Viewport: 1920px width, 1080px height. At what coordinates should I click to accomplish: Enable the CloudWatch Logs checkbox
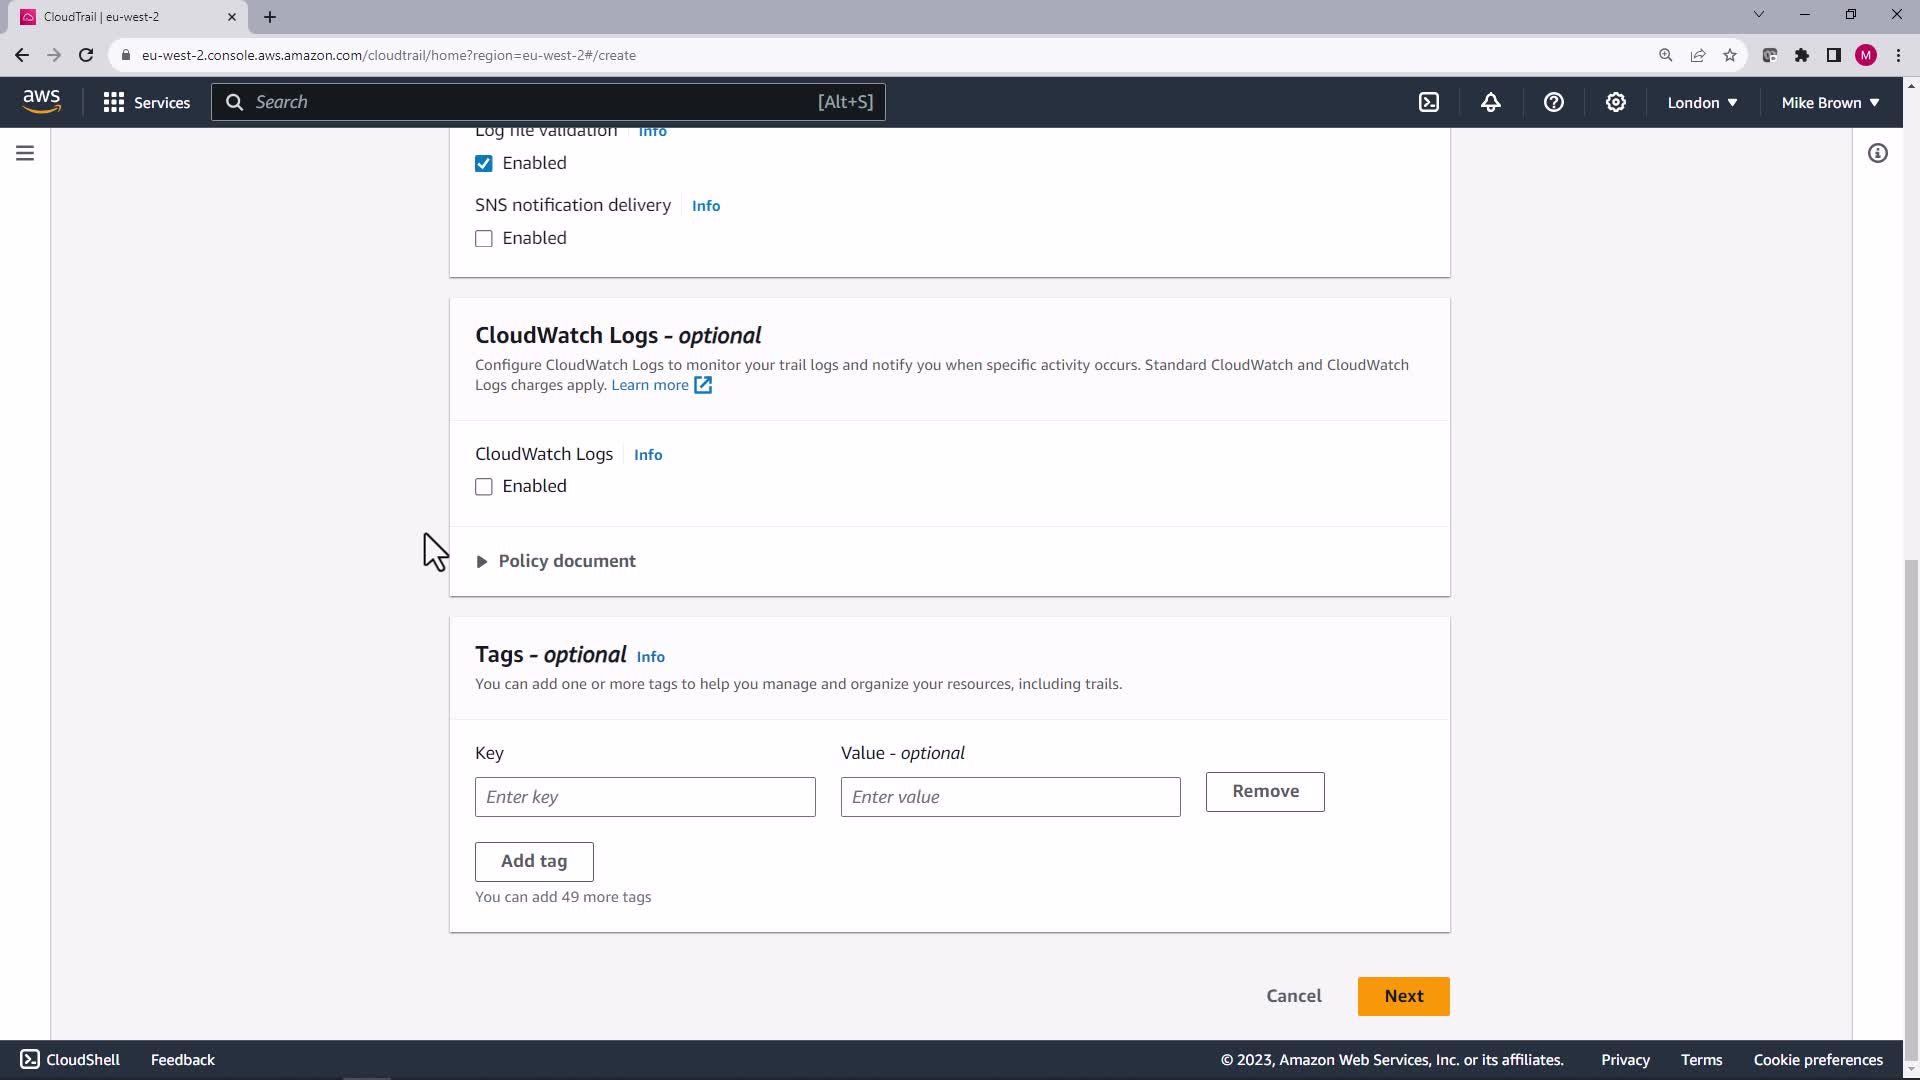pyautogui.click(x=484, y=487)
